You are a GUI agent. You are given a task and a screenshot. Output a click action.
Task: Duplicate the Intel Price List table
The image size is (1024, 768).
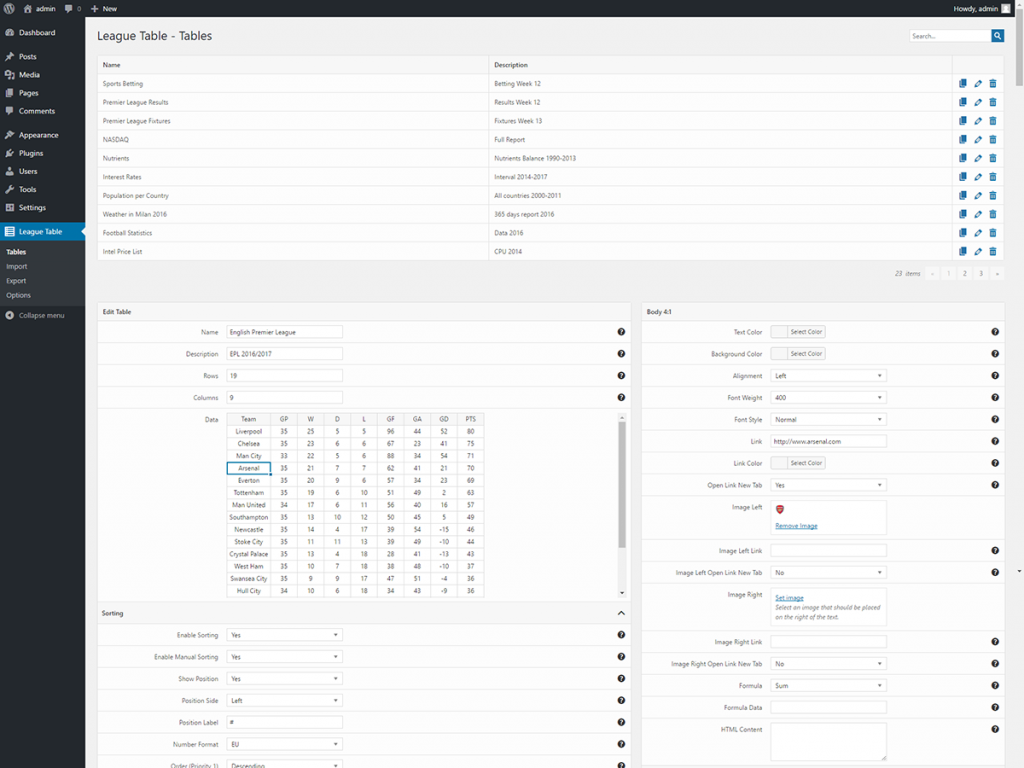click(962, 251)
